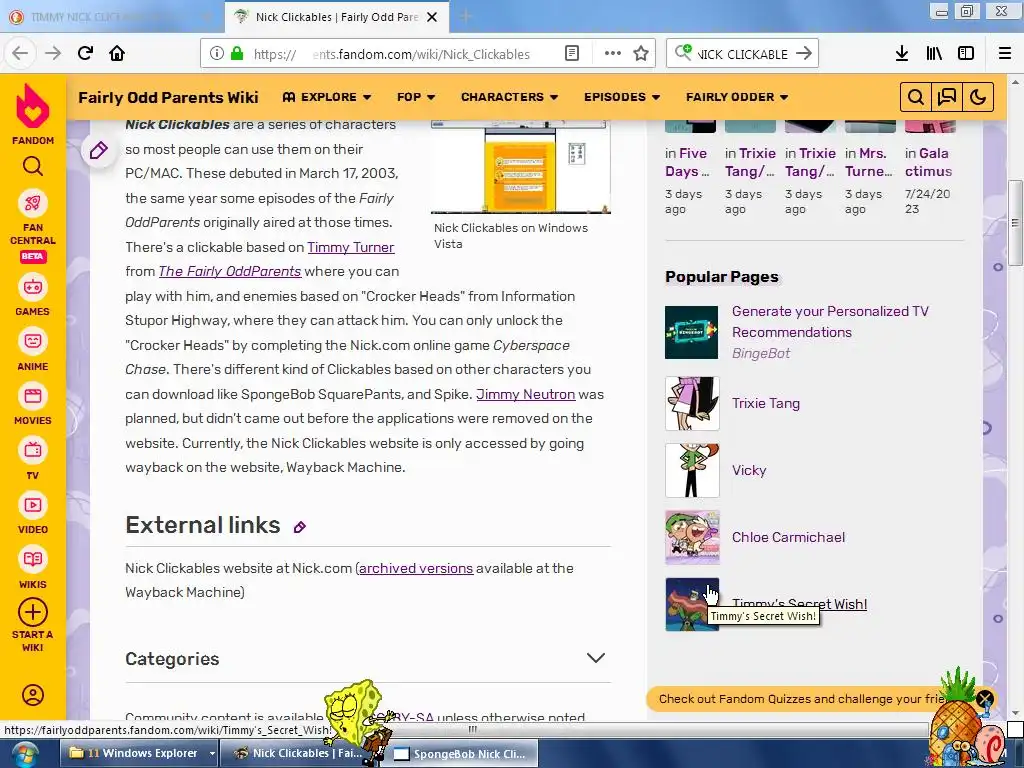Viewport: 1024px width, 768px height.
Task: Open Movies section in Fandom sidebar
Action: click(x=33, y=405)
